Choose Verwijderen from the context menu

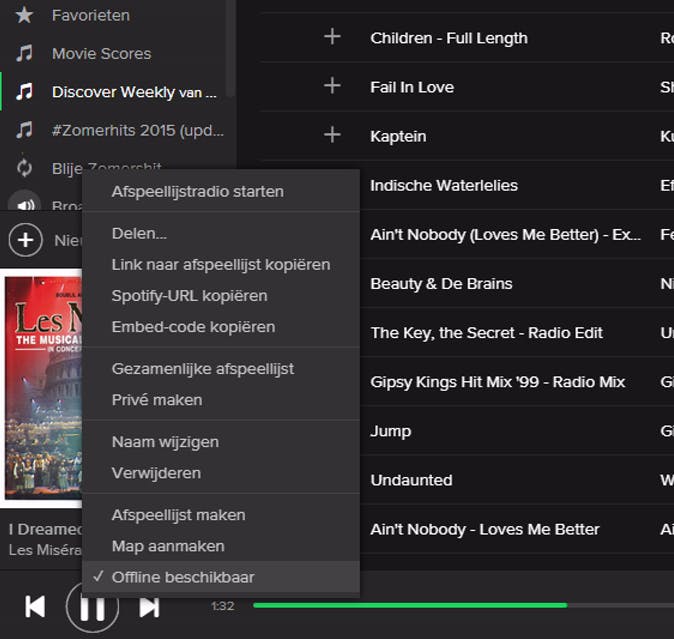pyautogui.click(x=221, y=473)
